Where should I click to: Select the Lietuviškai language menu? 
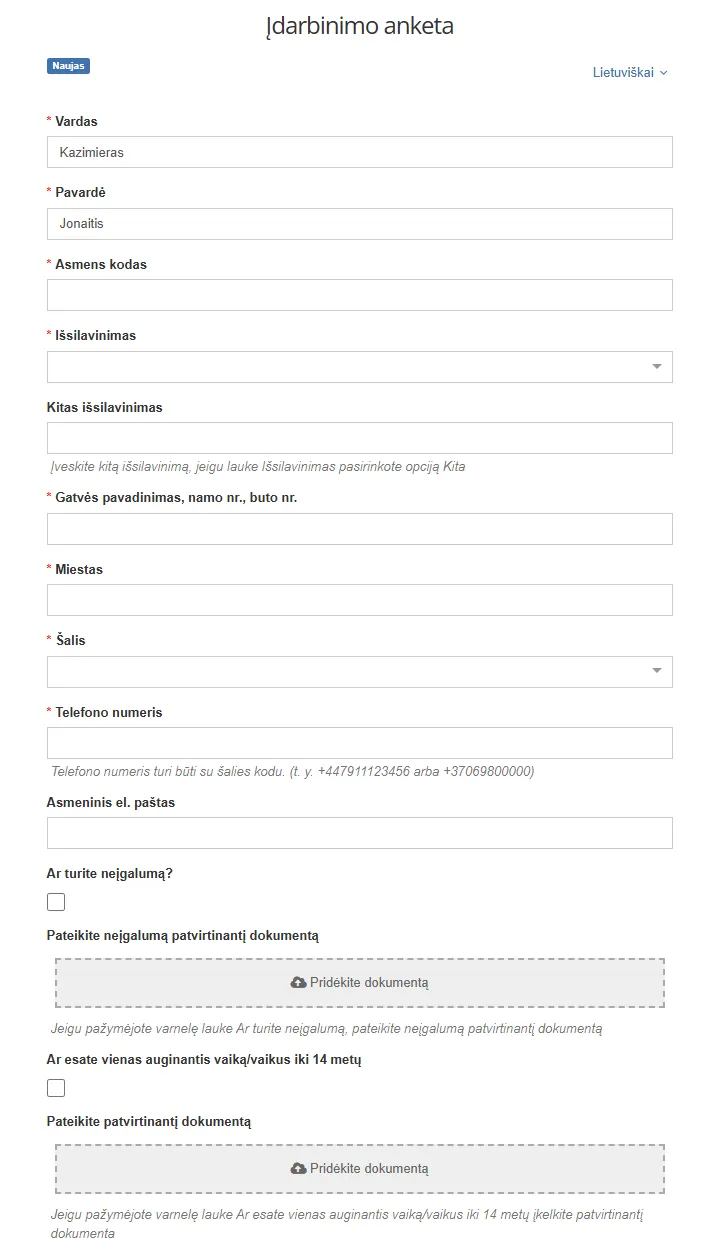pyautogui.click(x=625, y=72)
